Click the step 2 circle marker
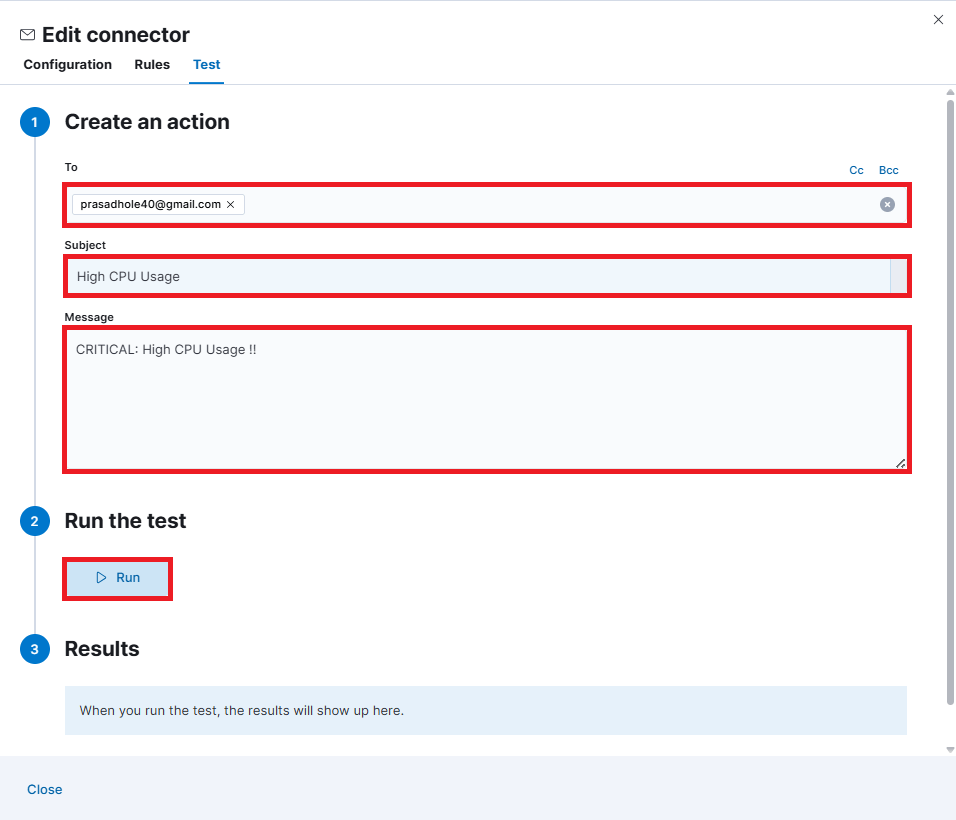Screen dimensions: 956x820 34,521
